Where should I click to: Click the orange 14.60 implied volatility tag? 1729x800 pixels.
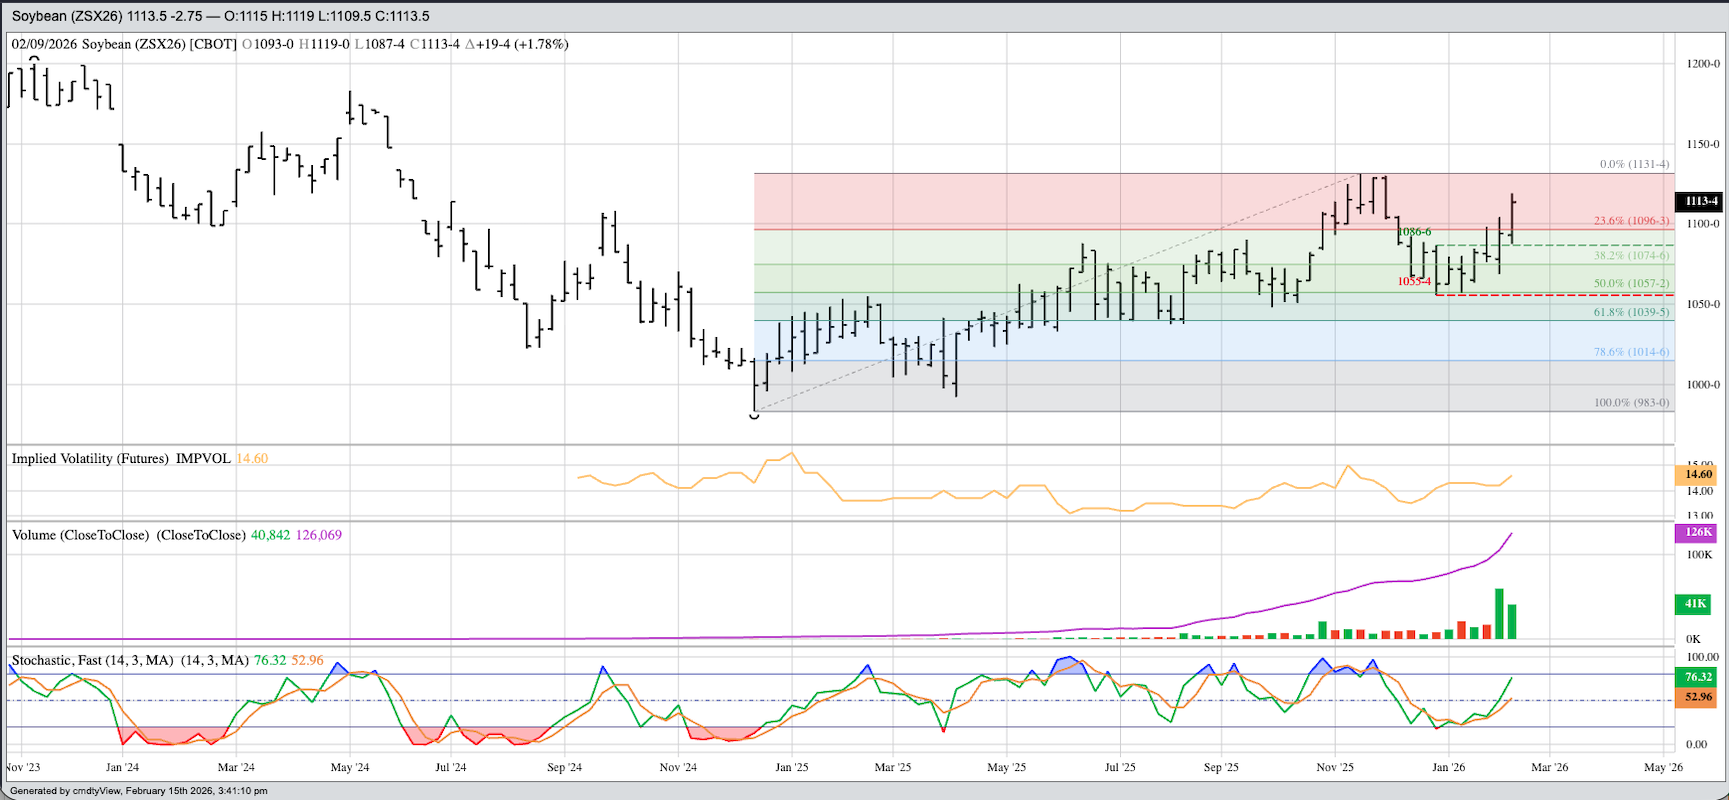pos(1698,475)
